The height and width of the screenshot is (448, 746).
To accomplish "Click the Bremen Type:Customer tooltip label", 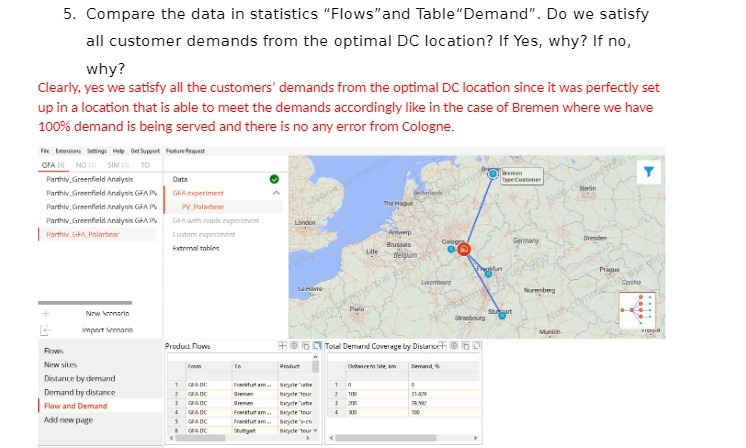I will (521, 176).
